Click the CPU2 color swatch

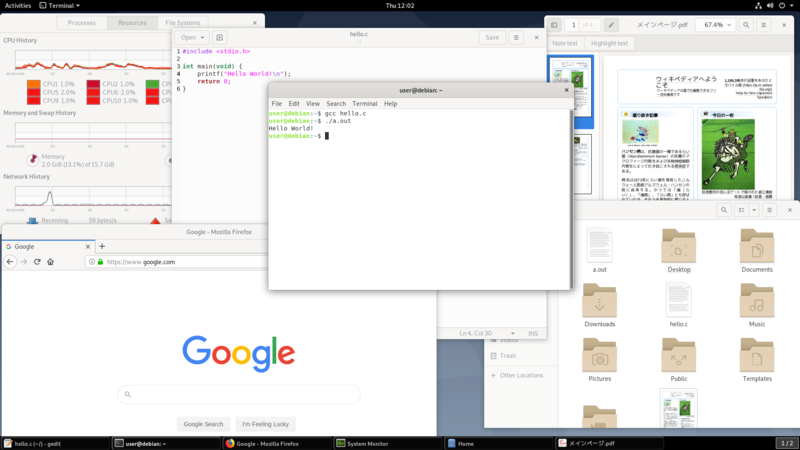tap(93, 84)
